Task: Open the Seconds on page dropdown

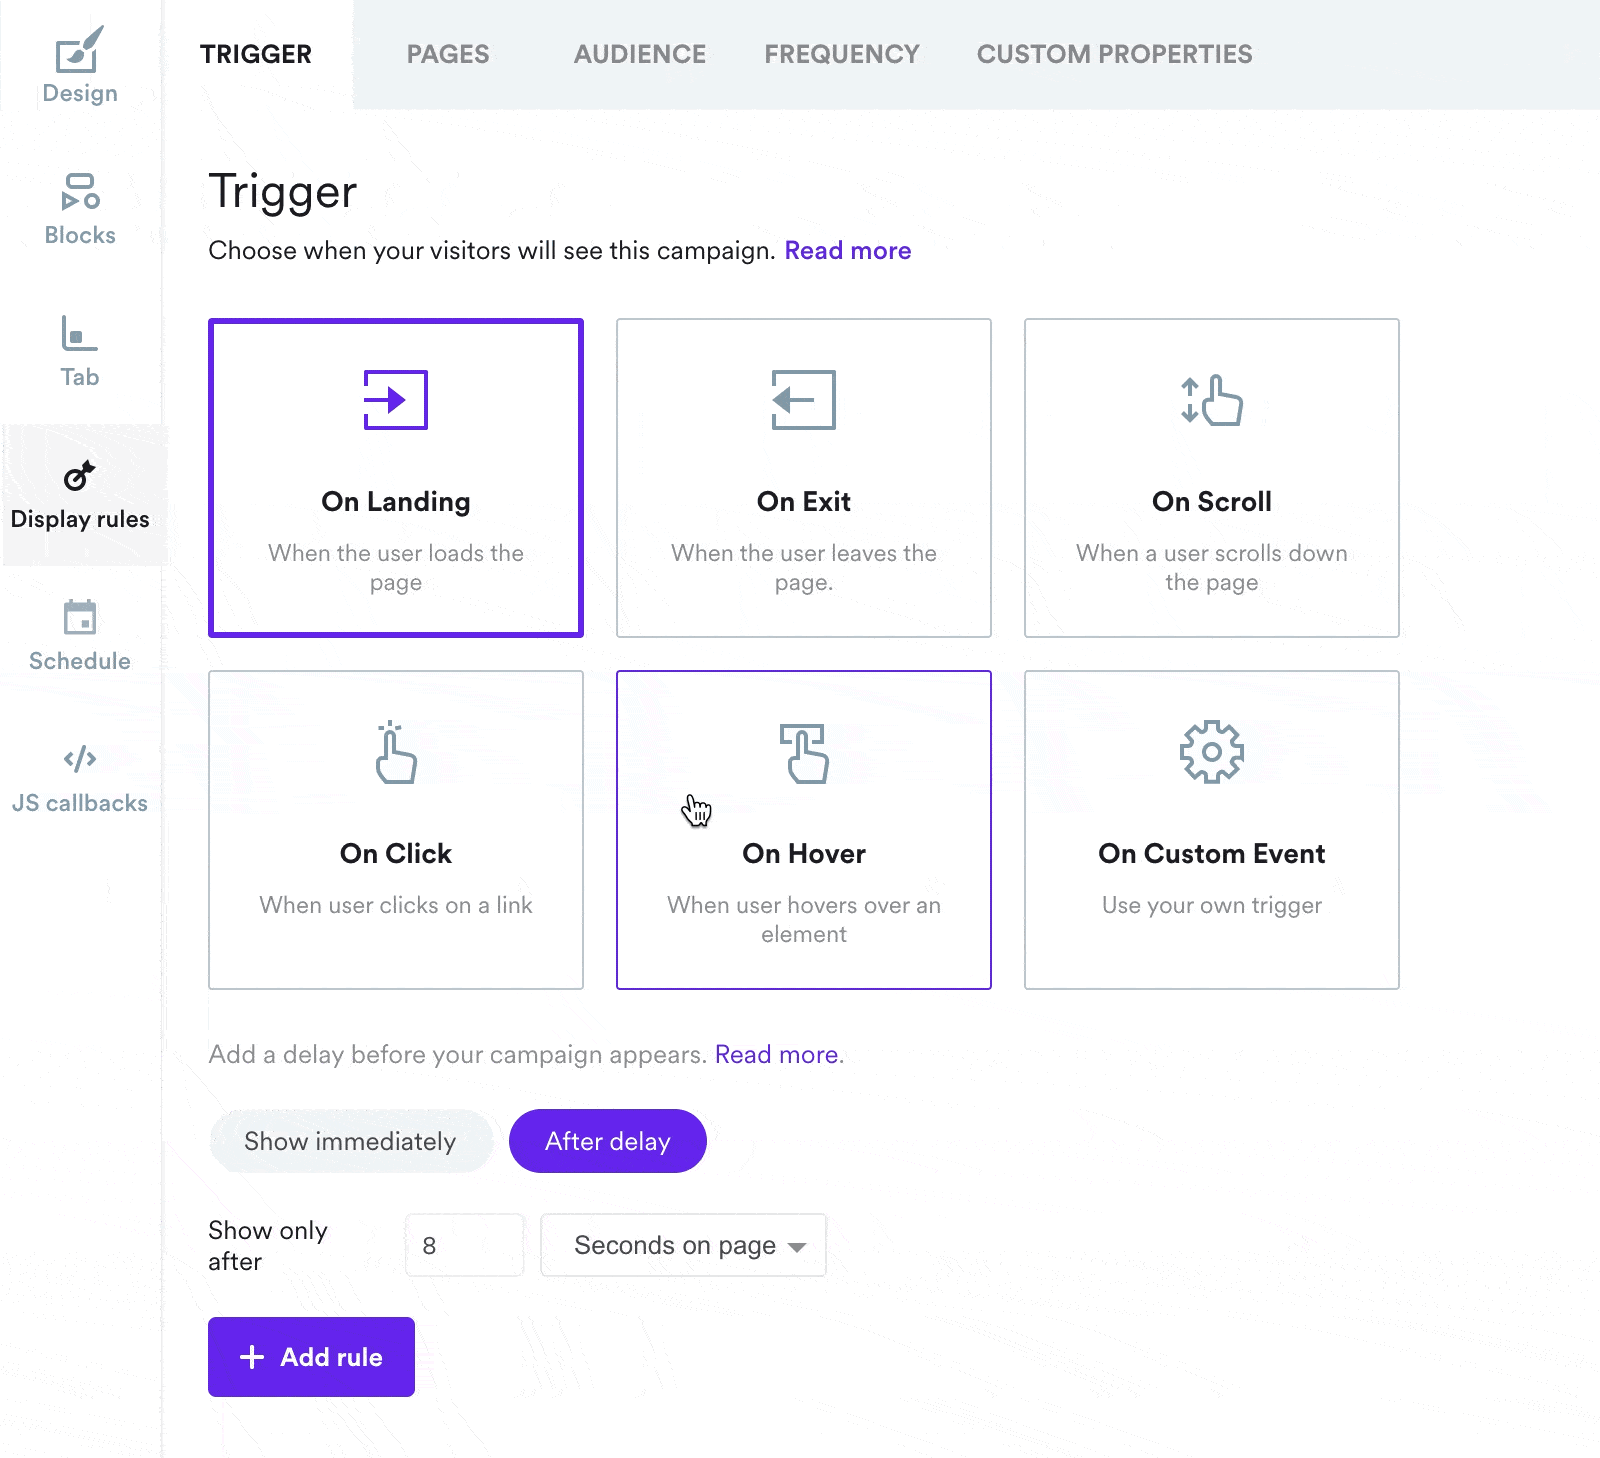Action: (x=683, y=1245)
